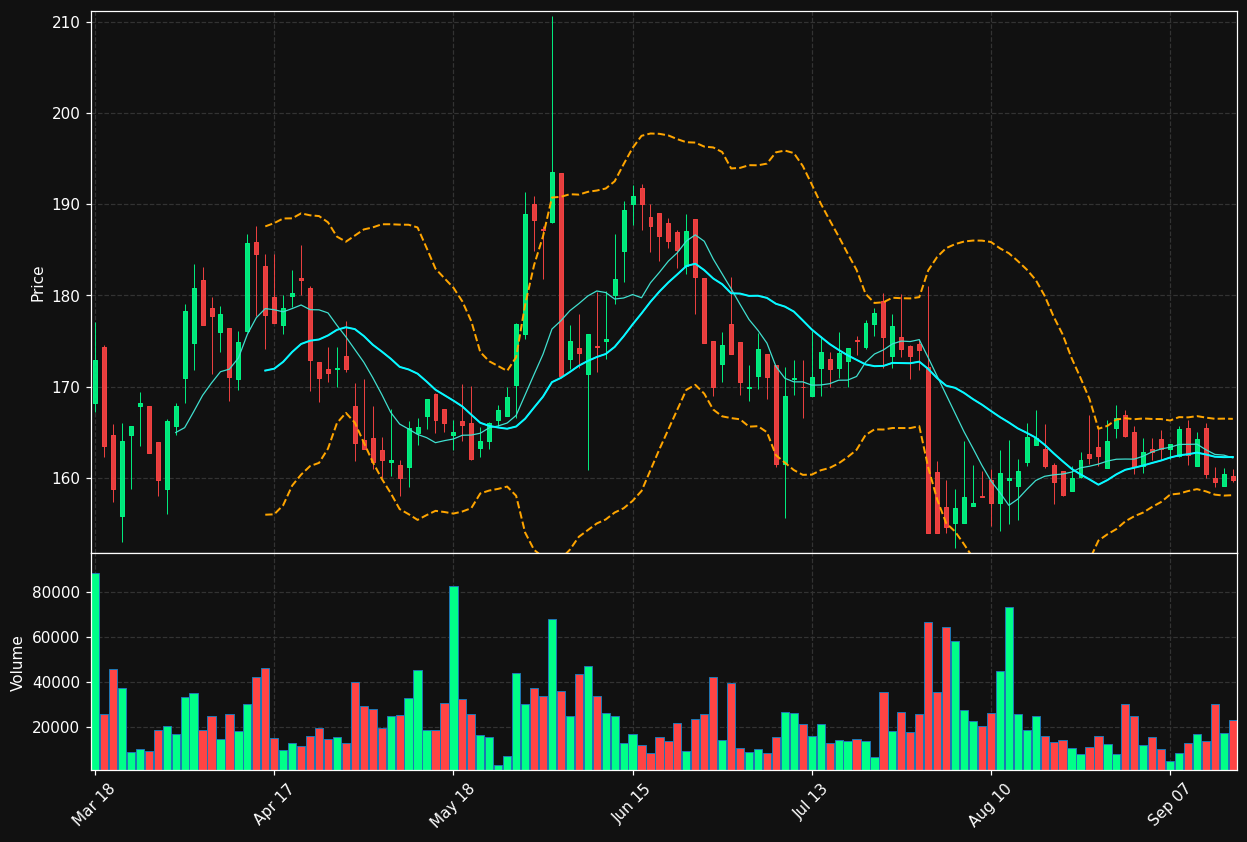Click the Apr 17 date label
The width and height of the screenshot is (1247, 842).
click(273, 805)
